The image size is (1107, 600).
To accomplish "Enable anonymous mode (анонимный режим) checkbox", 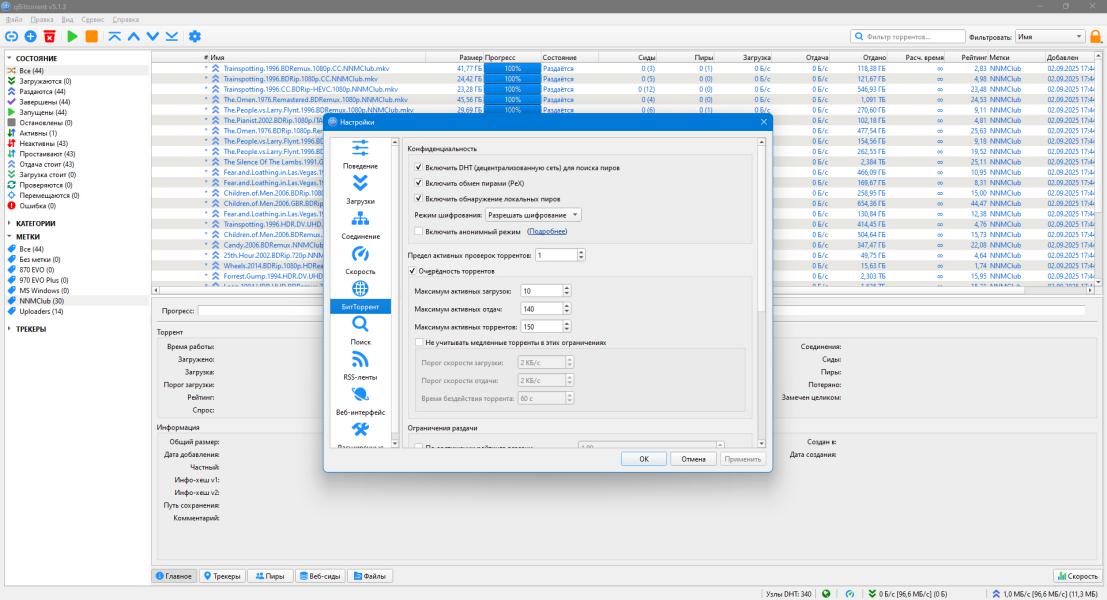I will coord(418,231).
